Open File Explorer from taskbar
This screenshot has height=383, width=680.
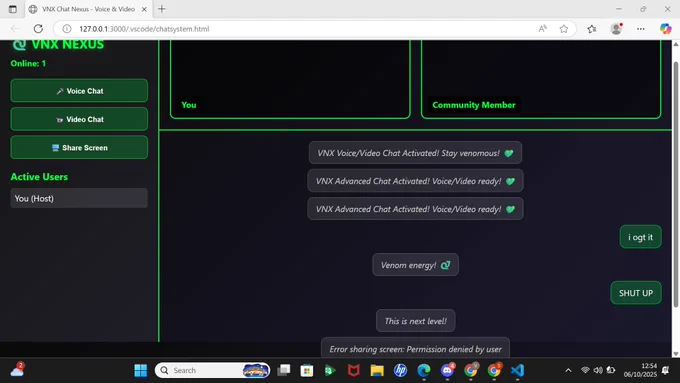click(377, 370)
